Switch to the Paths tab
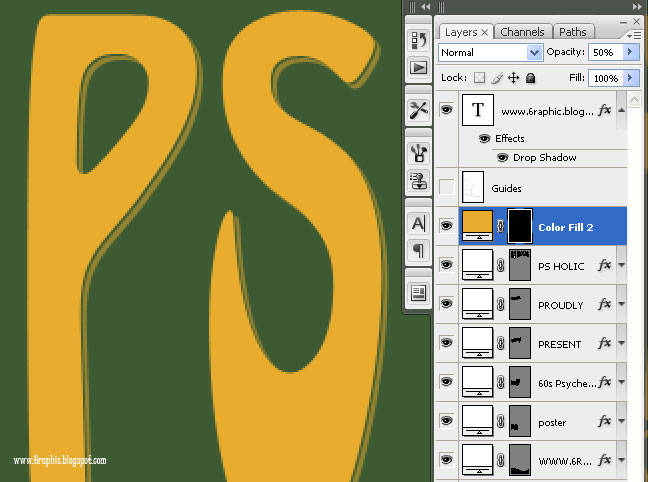This screenshot has width=648, height=482. [x=572, y=32]
